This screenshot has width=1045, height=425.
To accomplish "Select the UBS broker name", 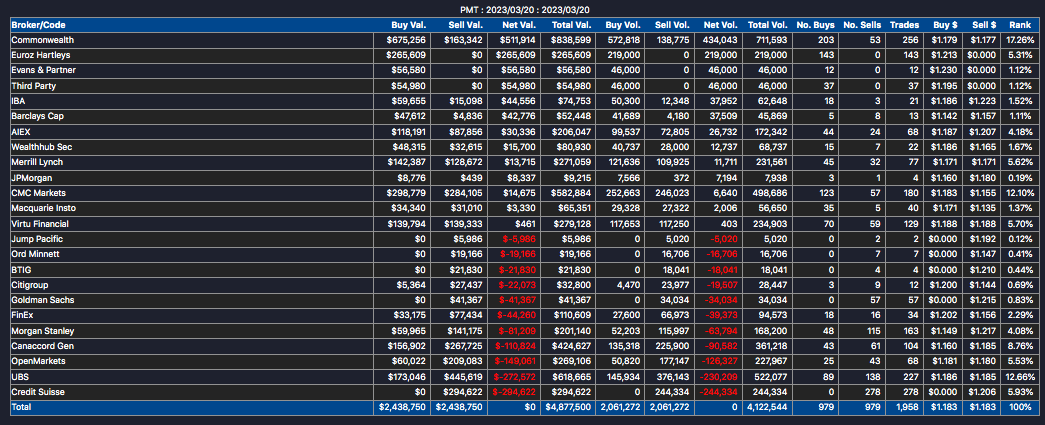I will [19, 377].
